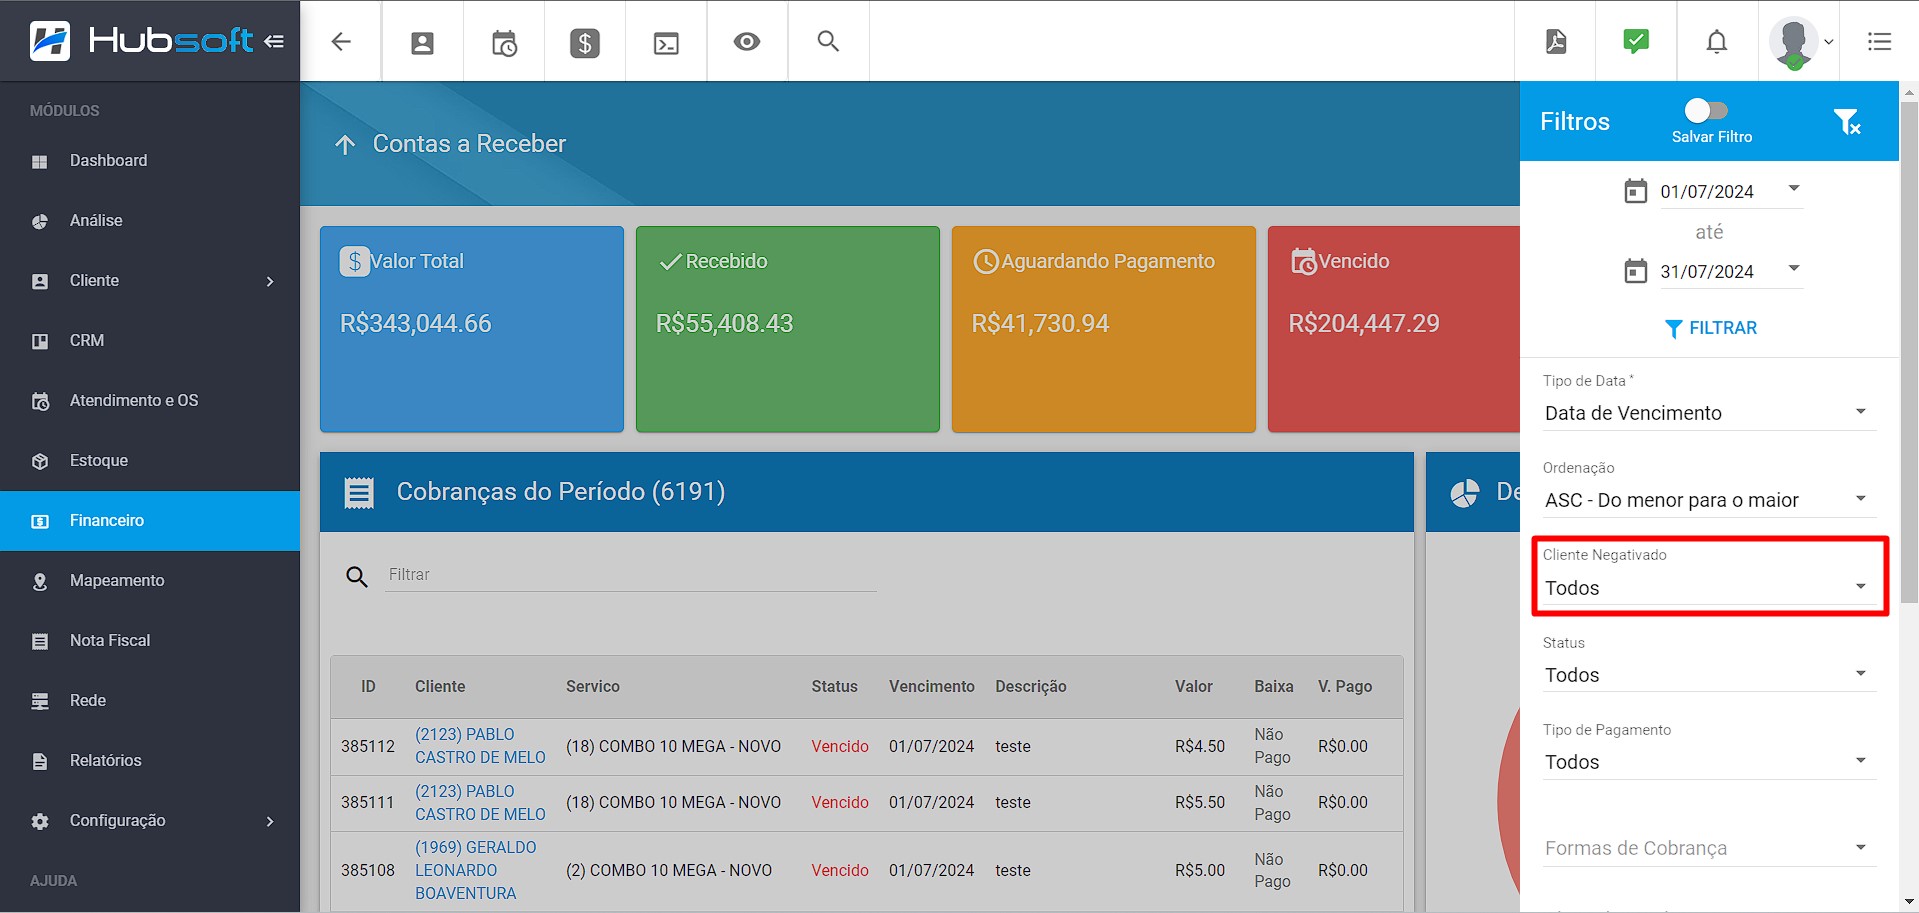Image resolution: width=1919 pixels, height=913 pixels.
Task: Open the calendar clock toolbar icon
Action: click(x=504, y=42)
